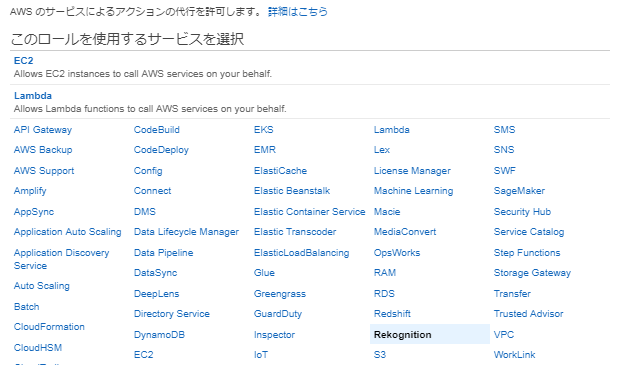Viewport: 617px width, 365px height.
Task: Select Amplify from service list
Action: tap(30, 191)
